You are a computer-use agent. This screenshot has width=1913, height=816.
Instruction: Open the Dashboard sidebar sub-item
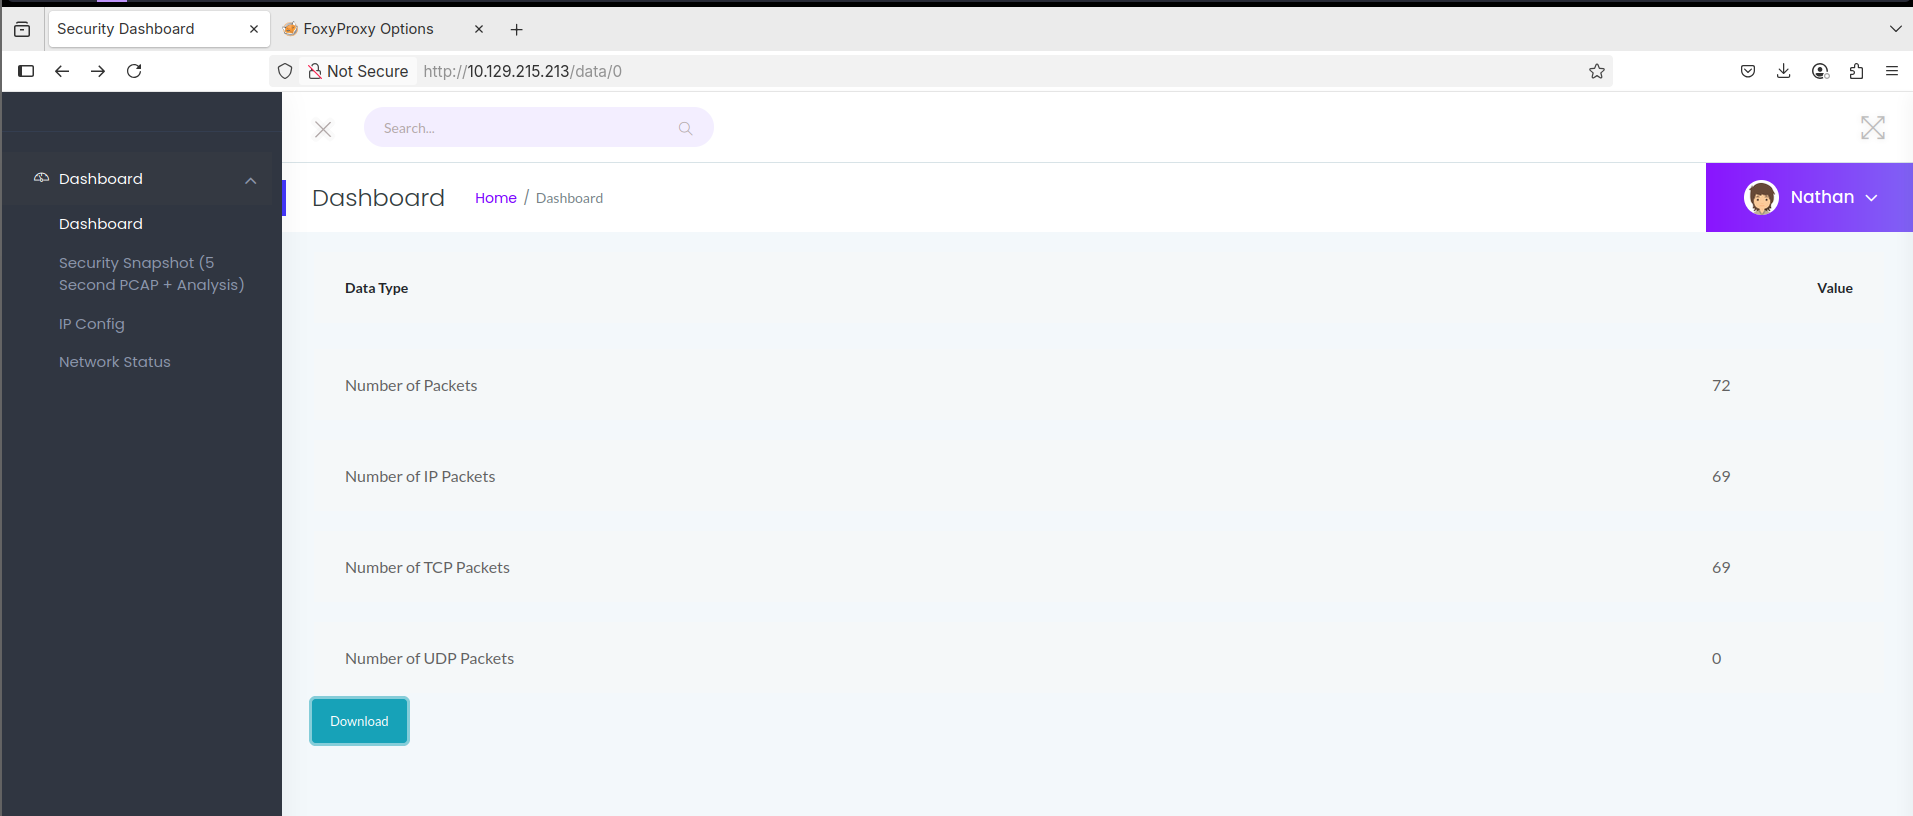click(101, 224)
